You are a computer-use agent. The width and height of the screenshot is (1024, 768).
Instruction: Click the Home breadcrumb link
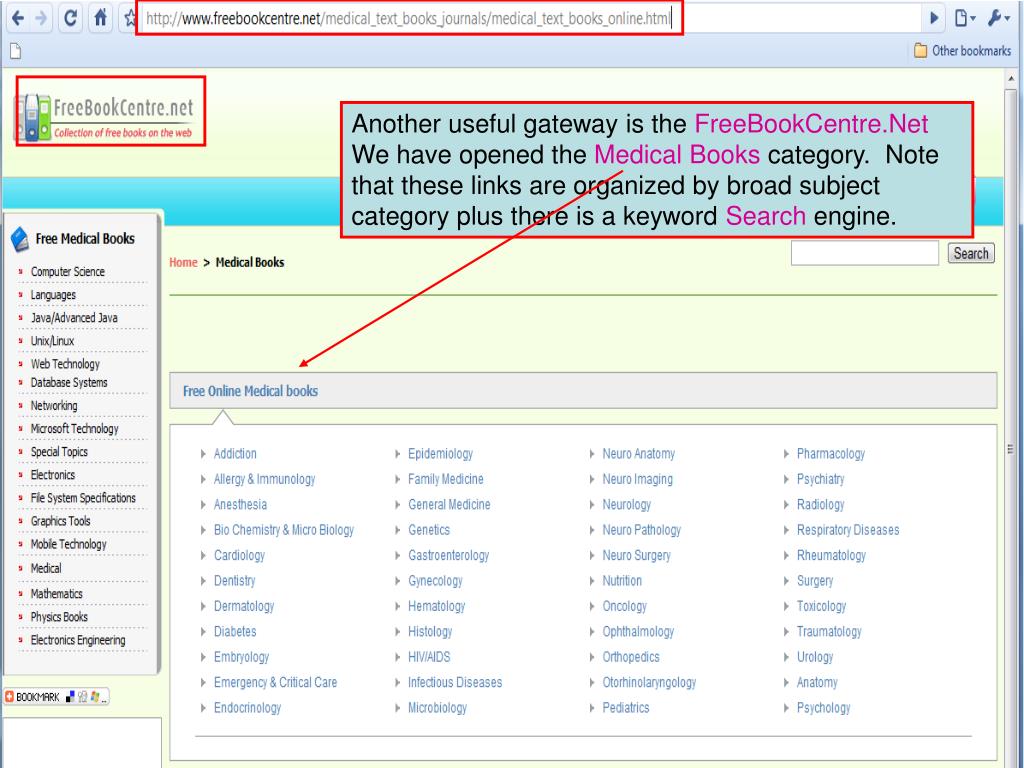183,262
